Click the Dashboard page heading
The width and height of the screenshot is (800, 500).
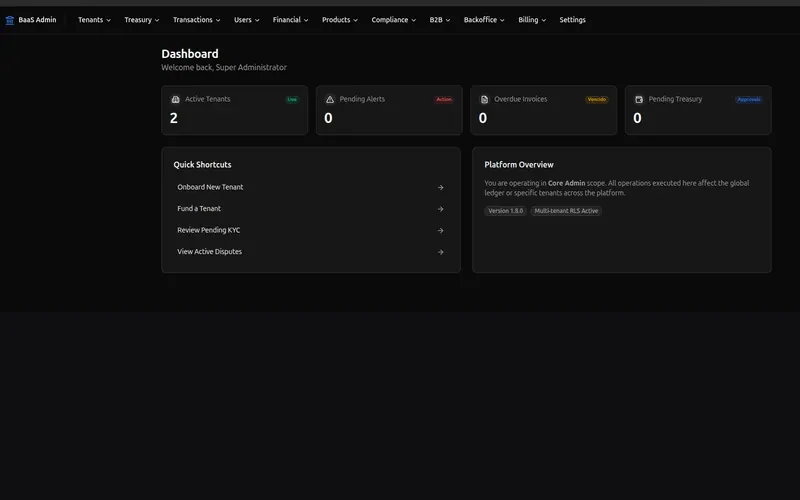pyautogui.click(x=190, y=54)
